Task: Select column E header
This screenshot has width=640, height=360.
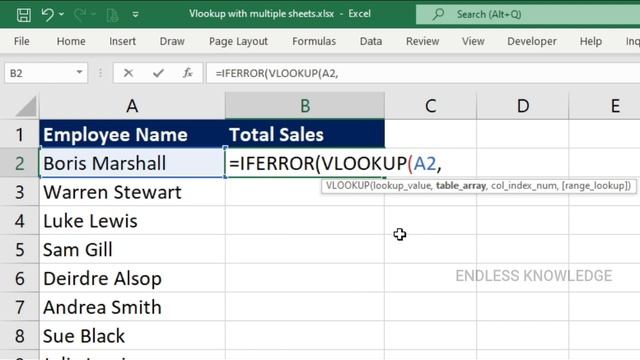Action: pos(604,106)
